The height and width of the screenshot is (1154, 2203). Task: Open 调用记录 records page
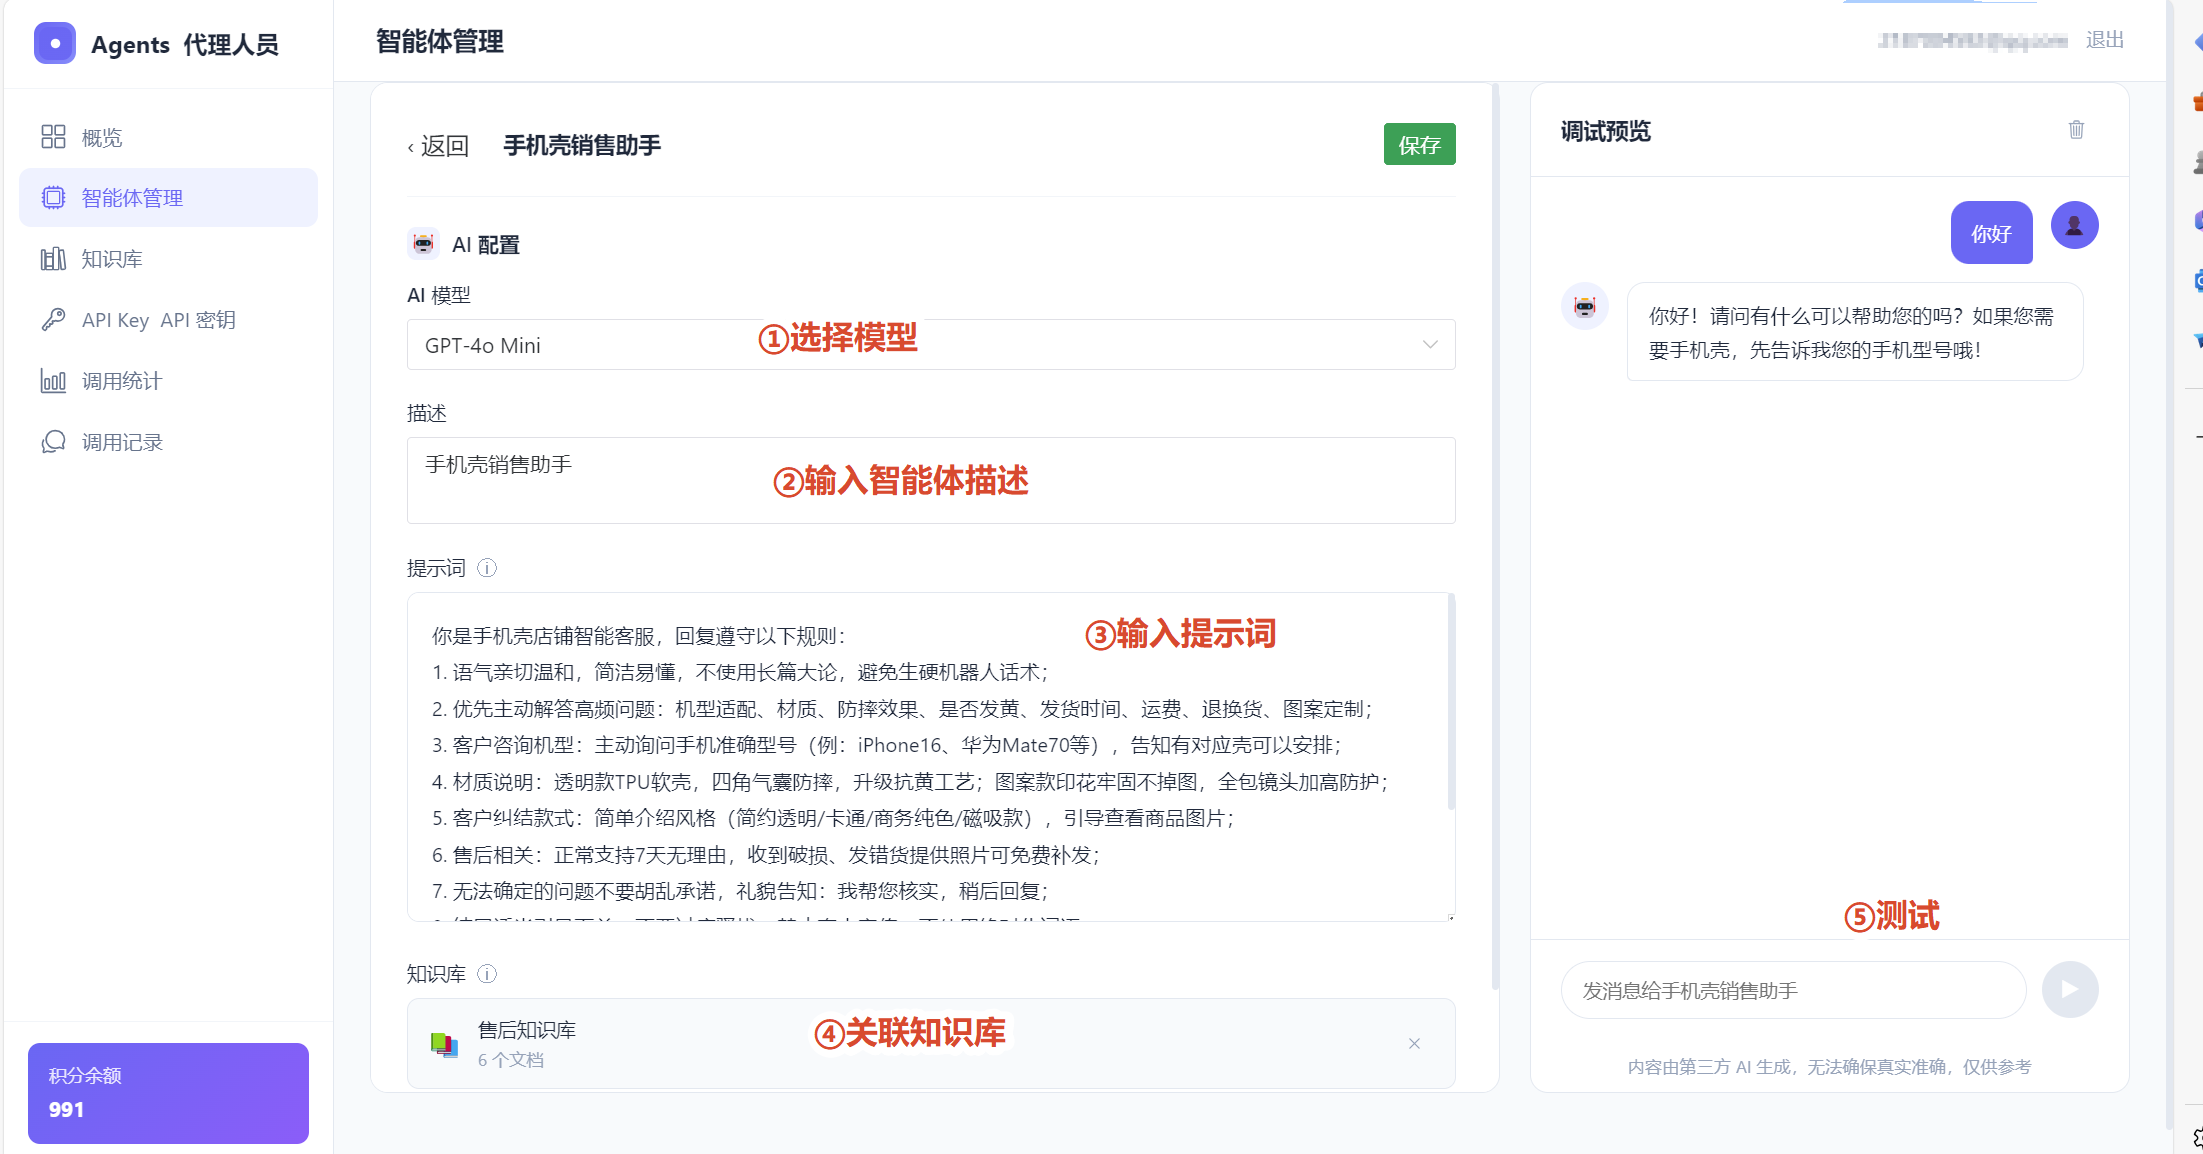(168, 442)
